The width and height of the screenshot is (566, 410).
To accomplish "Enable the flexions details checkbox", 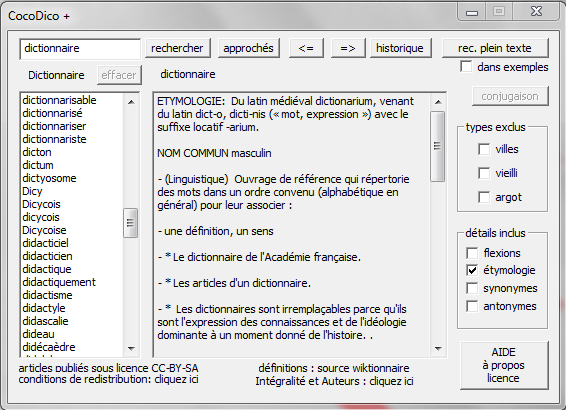I will (472, 253).
